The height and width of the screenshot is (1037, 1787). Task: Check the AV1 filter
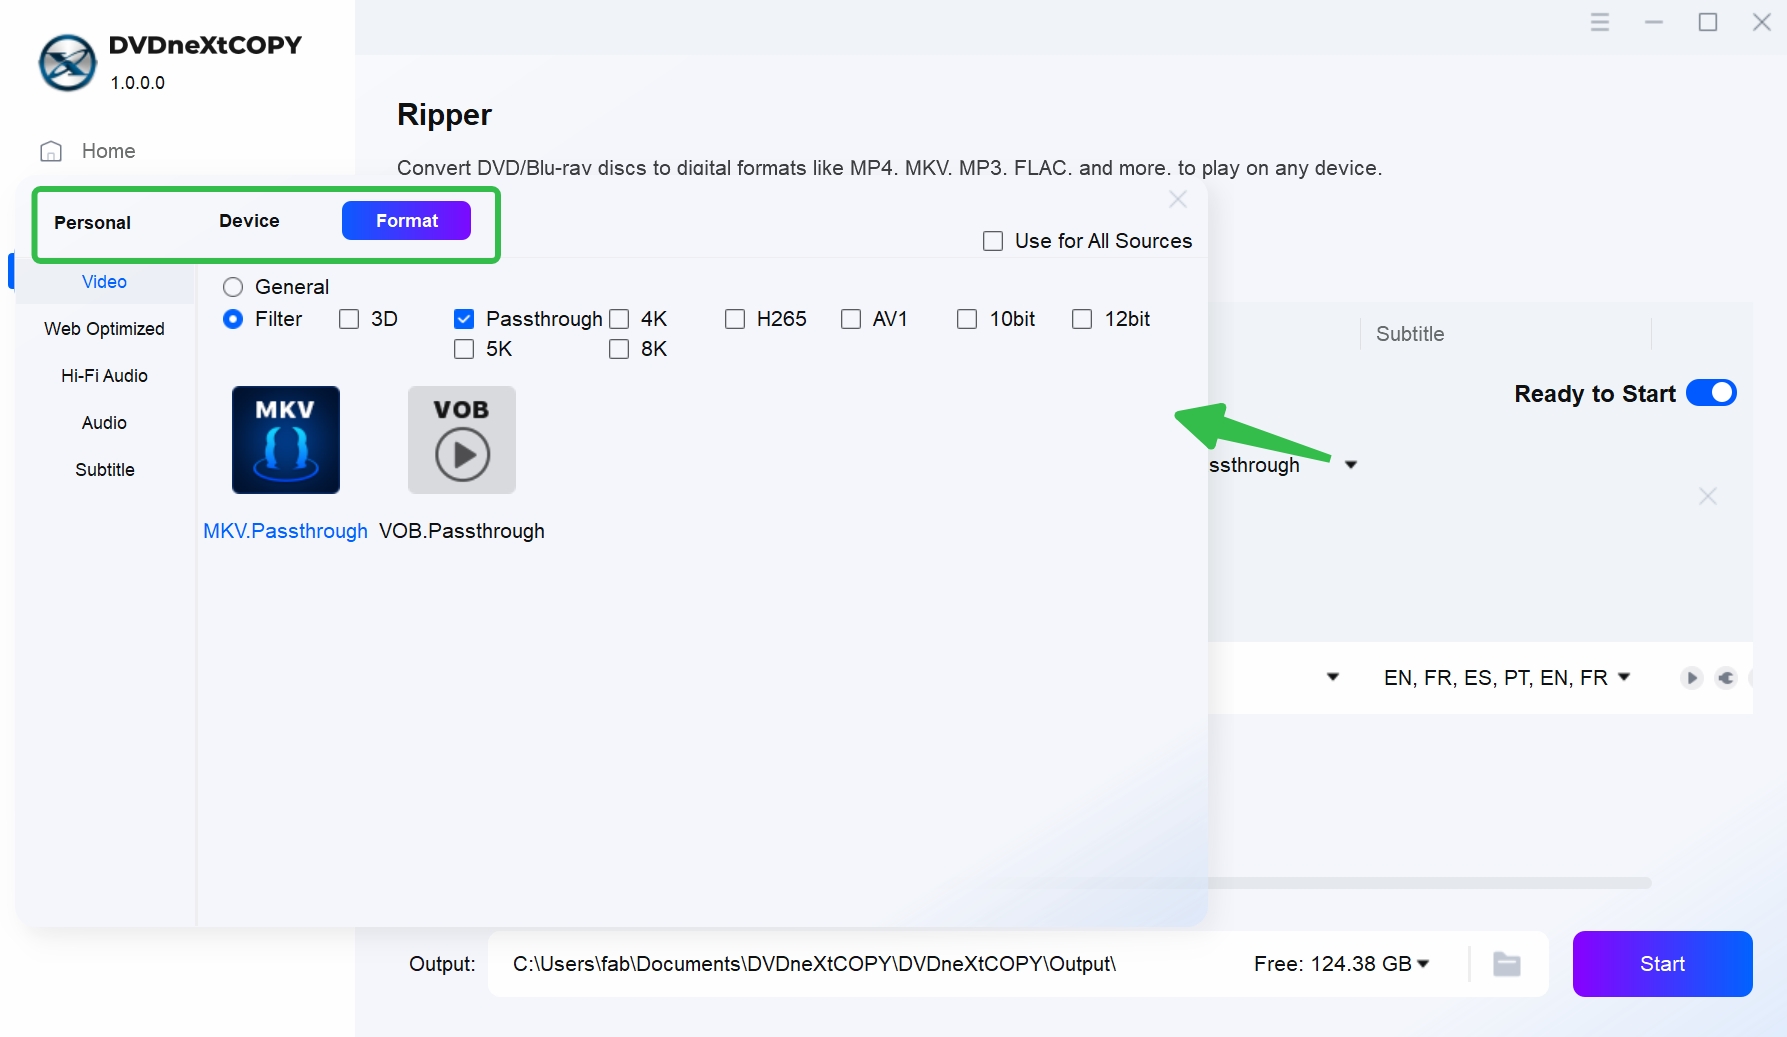click(851, 319)
